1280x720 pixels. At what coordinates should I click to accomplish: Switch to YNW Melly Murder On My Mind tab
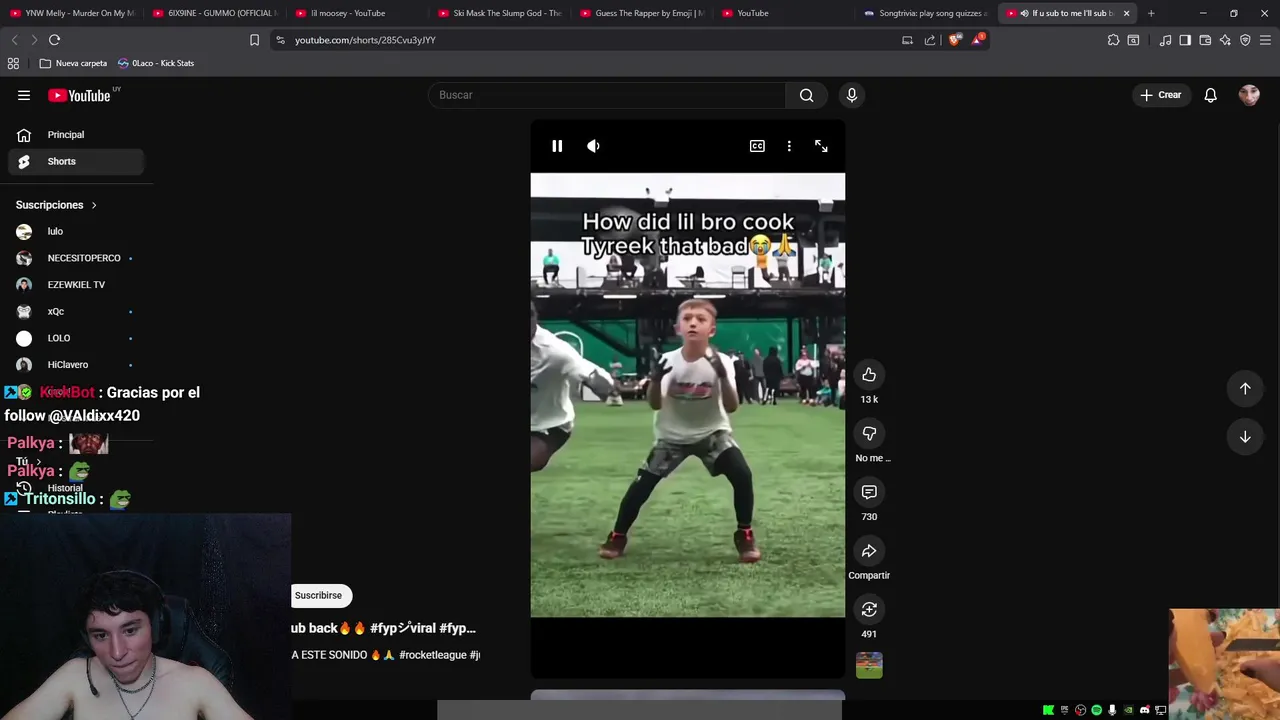pyautogui.click(x=71, y=13)
